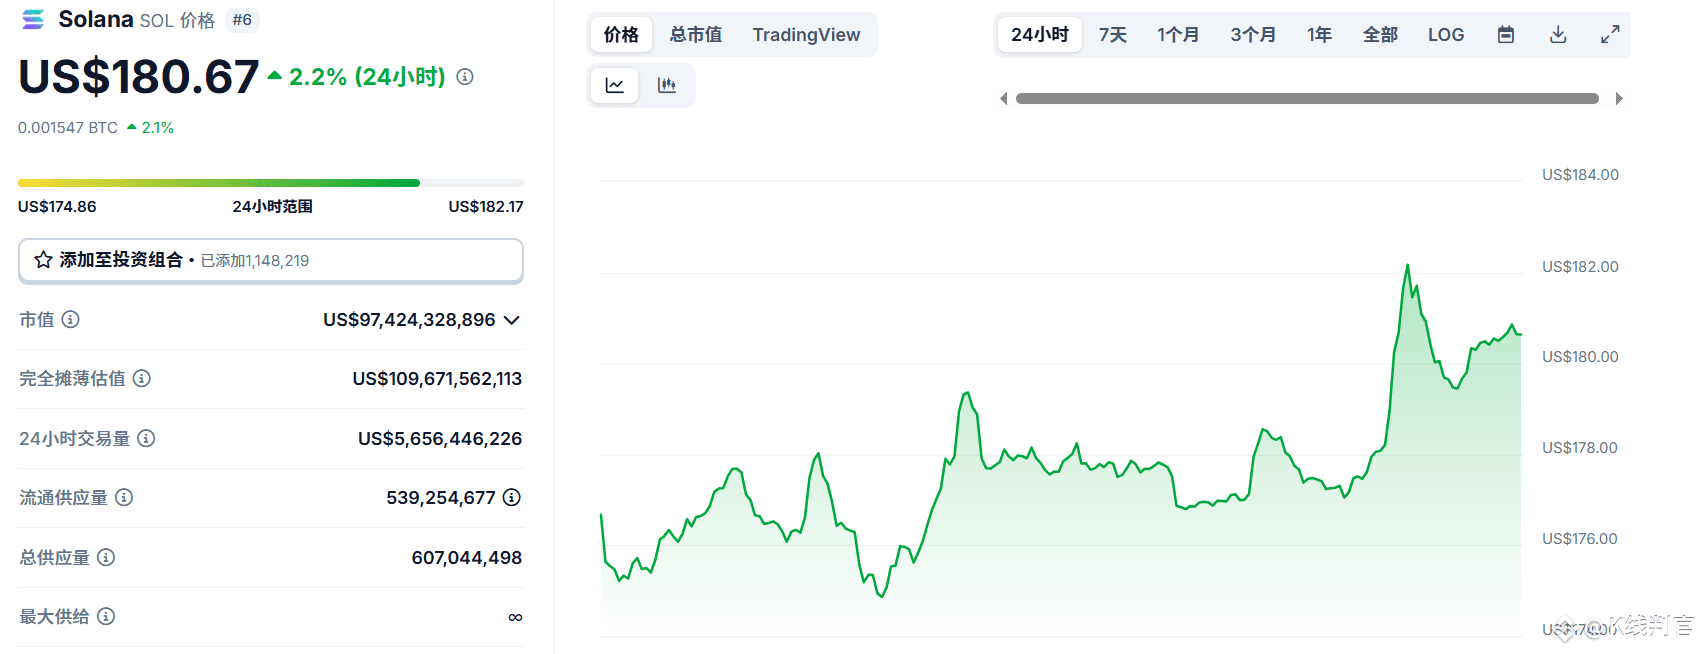Click the left arrow of the chart range bar
Image resolution: width=1703 pixels, height=654 pixels.
click(x=1004, y=98)
